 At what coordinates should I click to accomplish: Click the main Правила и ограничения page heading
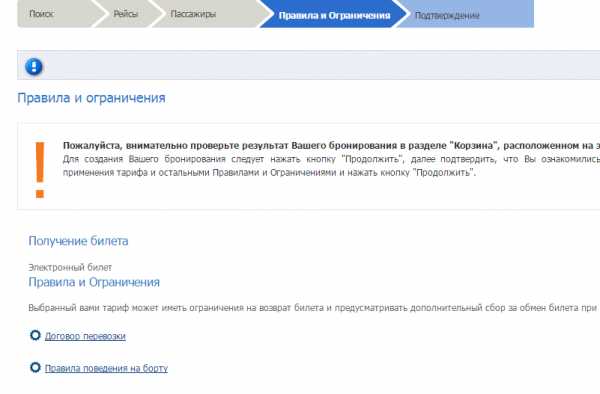point(91,98)
